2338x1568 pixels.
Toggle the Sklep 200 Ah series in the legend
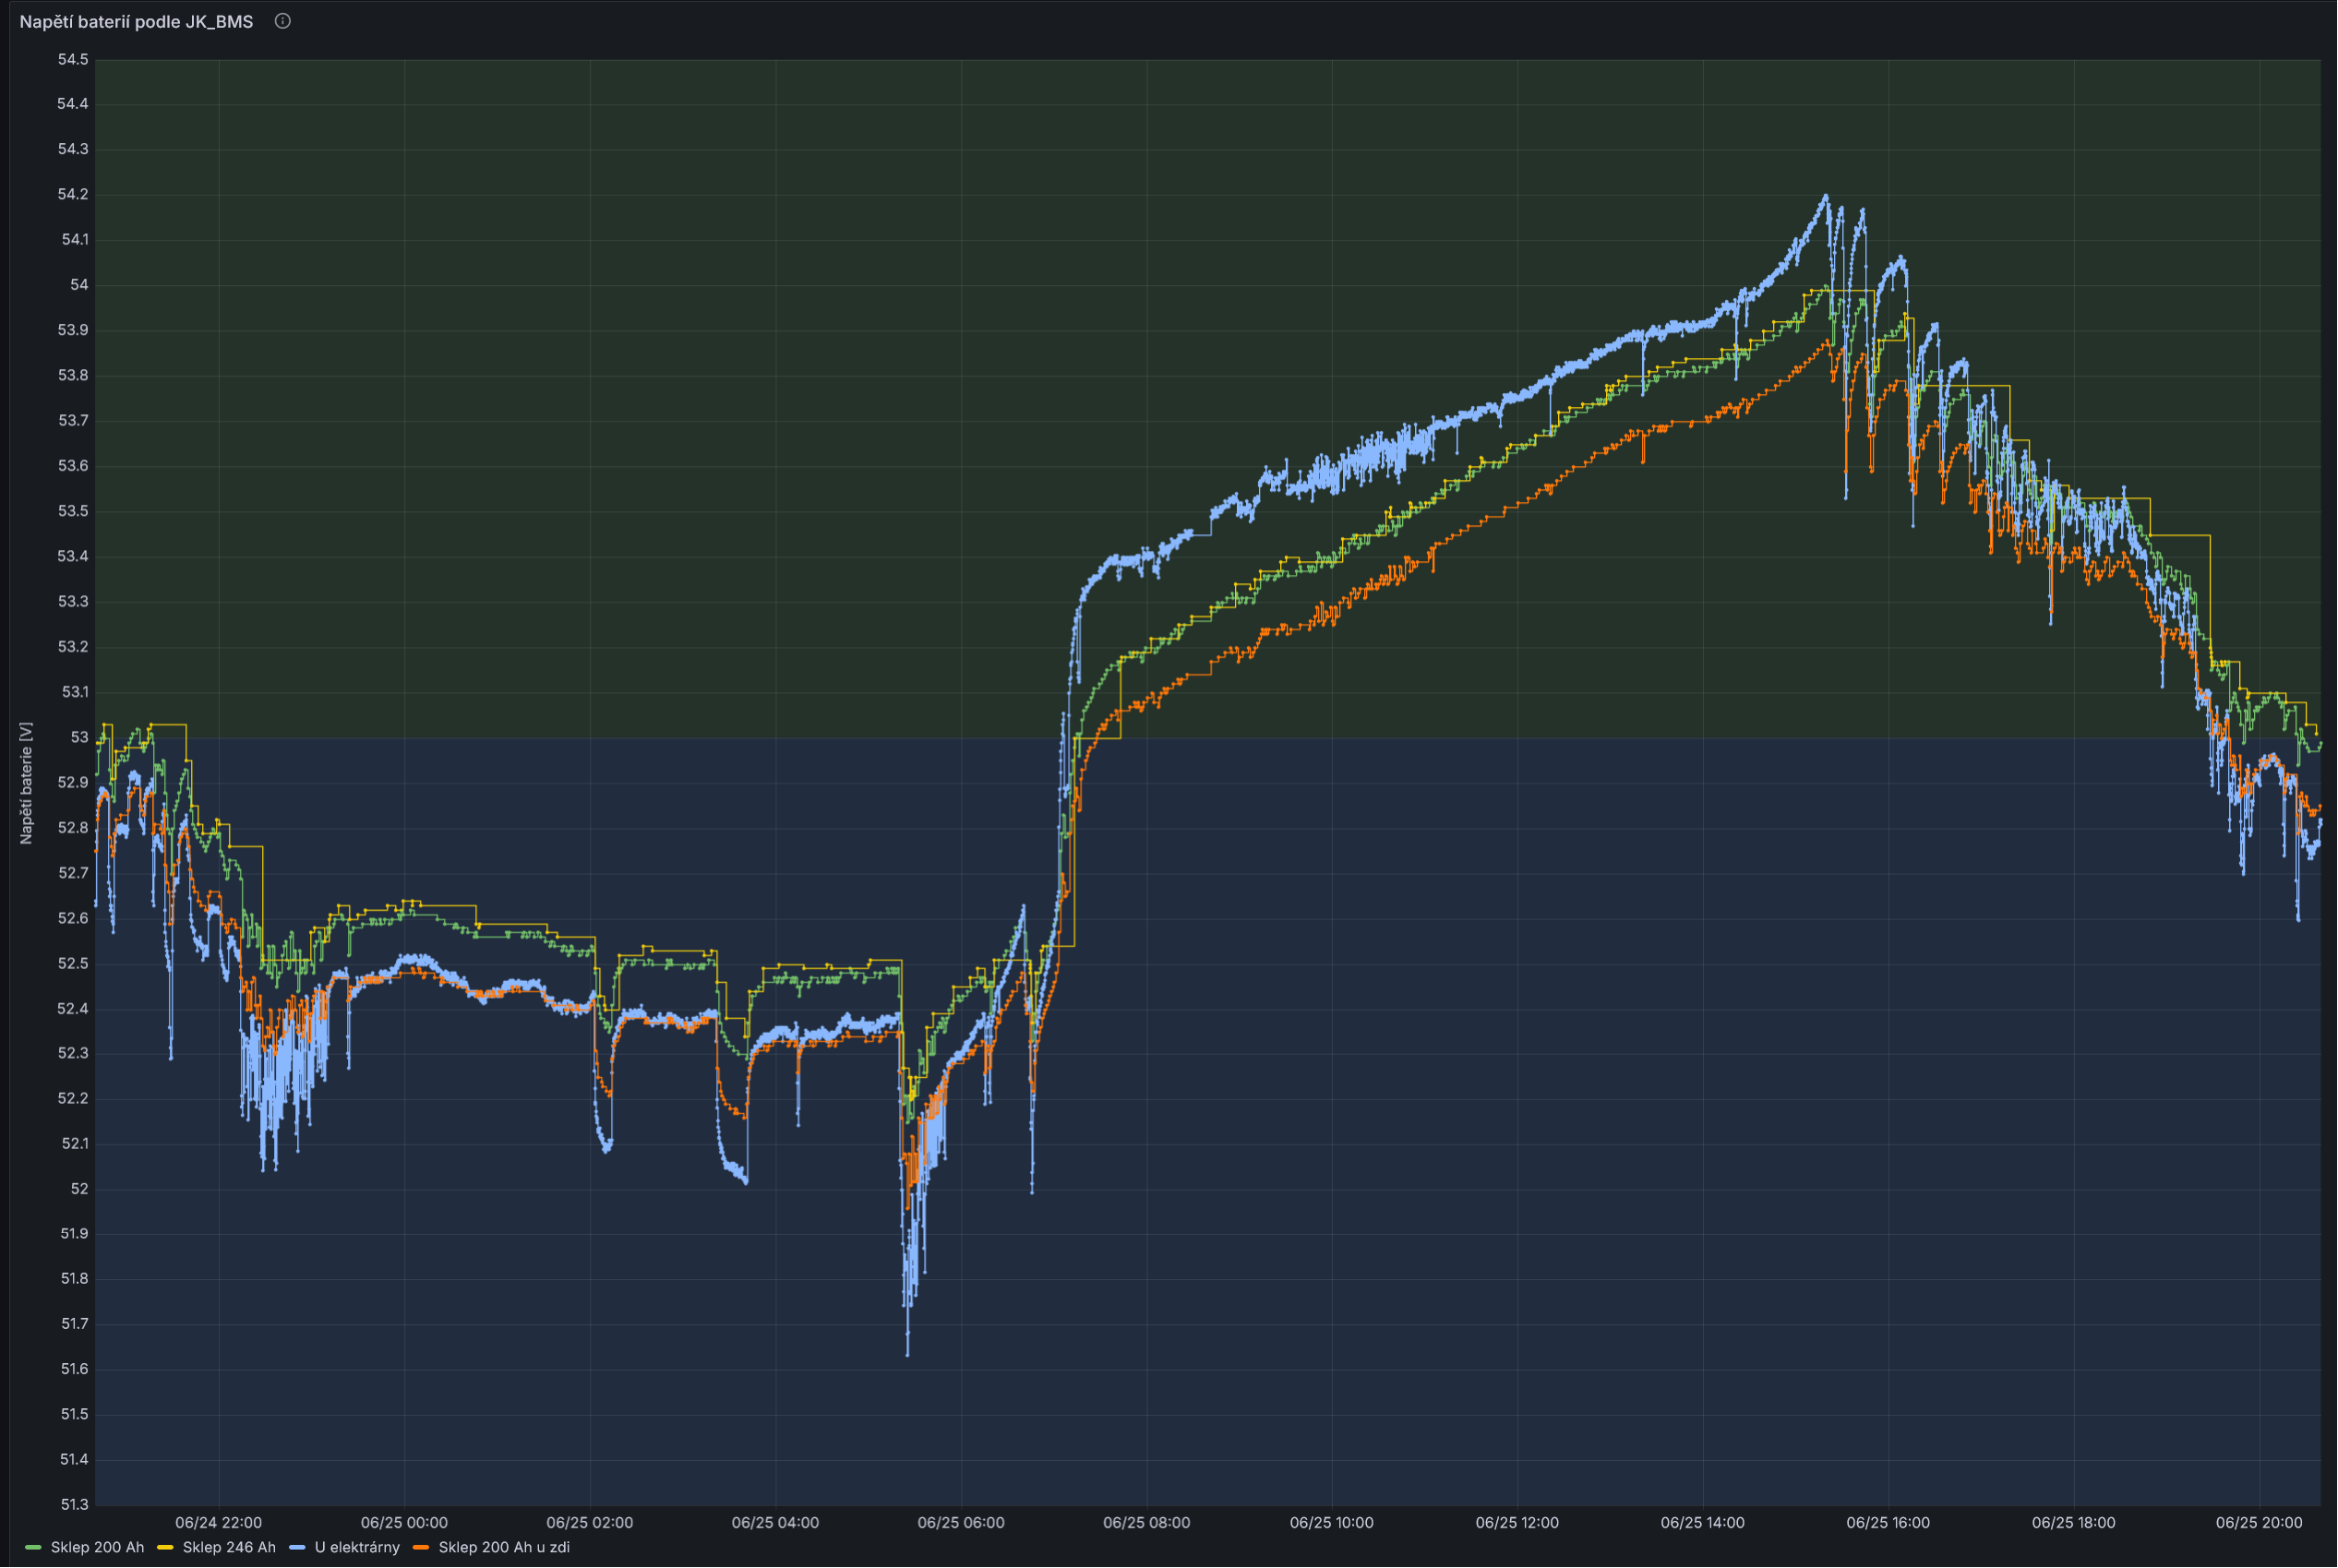pyautogui.click(x=97, y=1547)
